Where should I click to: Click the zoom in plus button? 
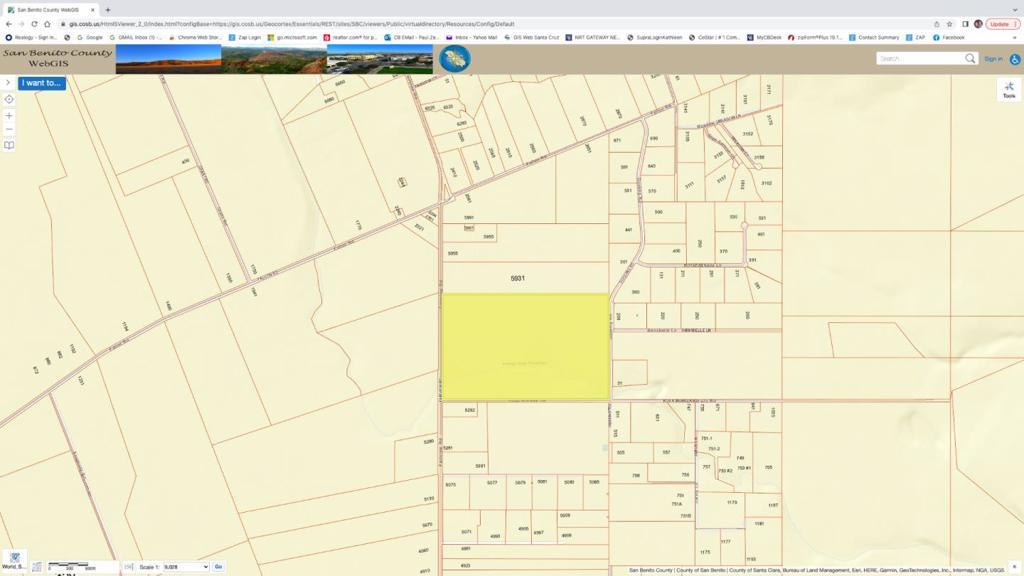[9, 115]
